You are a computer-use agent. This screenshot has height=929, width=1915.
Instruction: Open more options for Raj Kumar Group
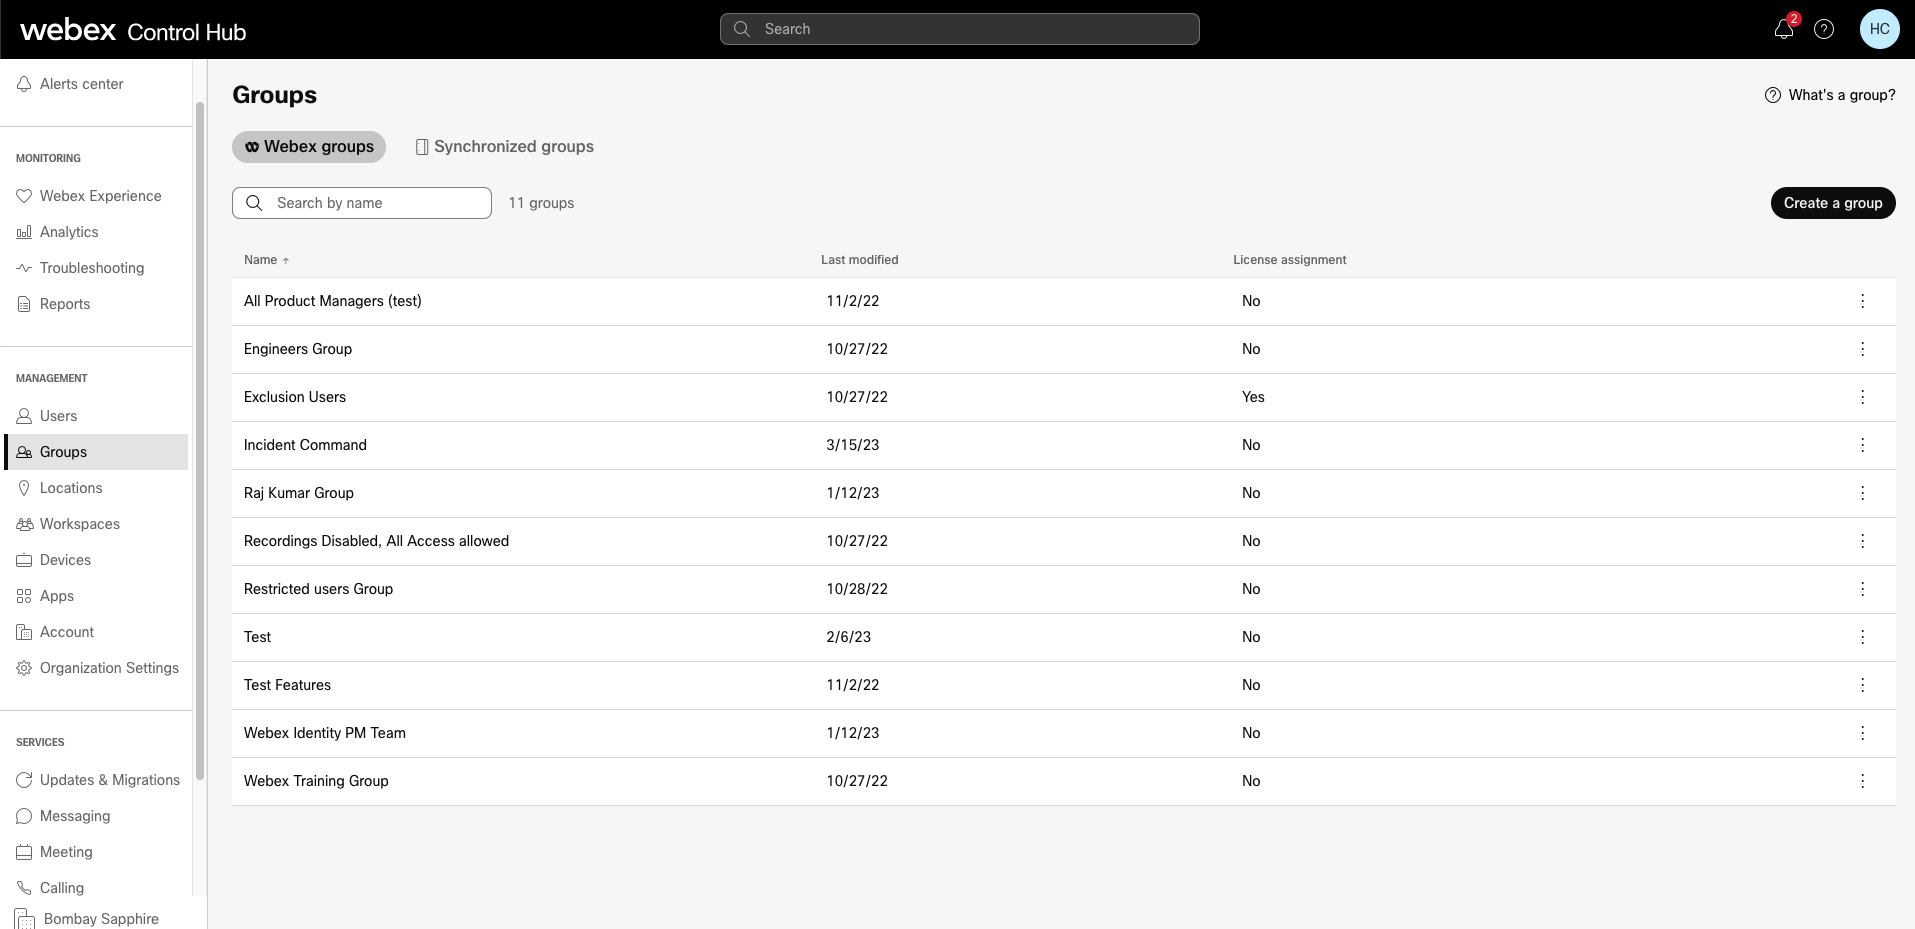[x=1862, y=493]
